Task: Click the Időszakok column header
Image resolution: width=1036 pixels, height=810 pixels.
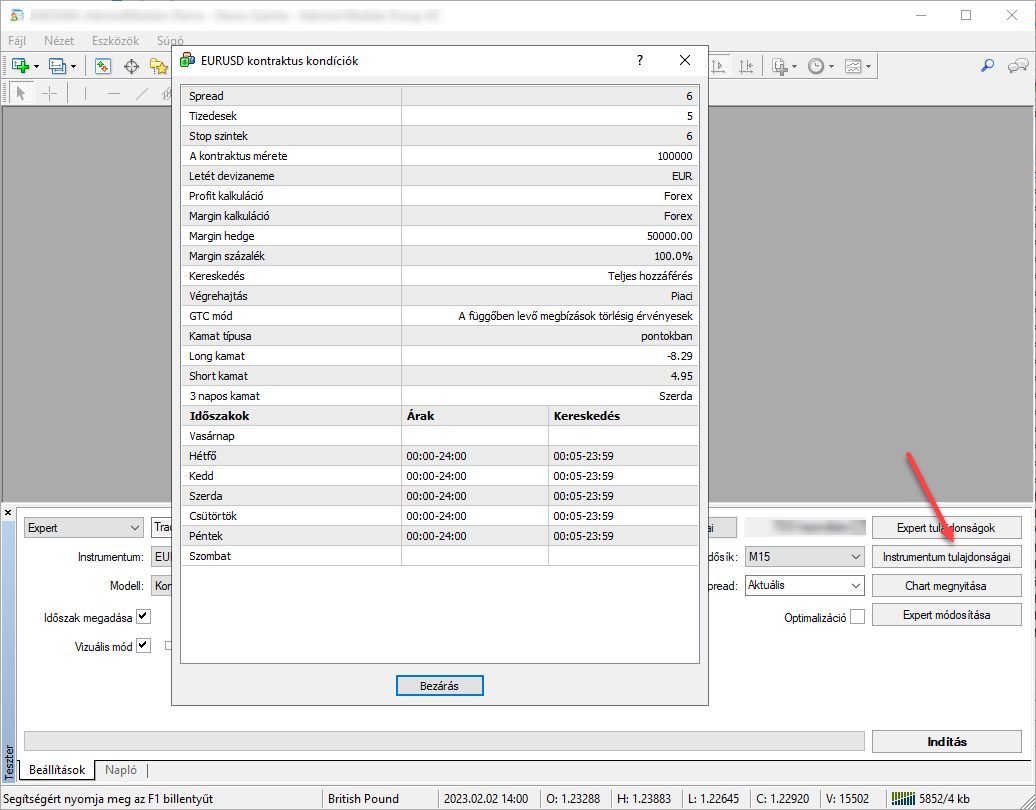Action: [291, 416]
